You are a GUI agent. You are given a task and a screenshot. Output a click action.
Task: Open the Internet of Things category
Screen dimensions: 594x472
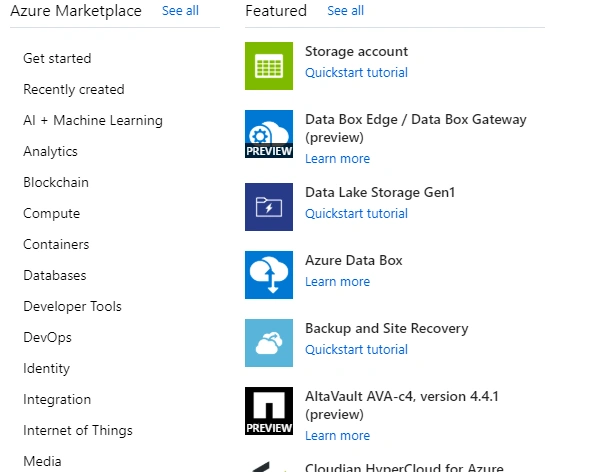click(78, 430)
